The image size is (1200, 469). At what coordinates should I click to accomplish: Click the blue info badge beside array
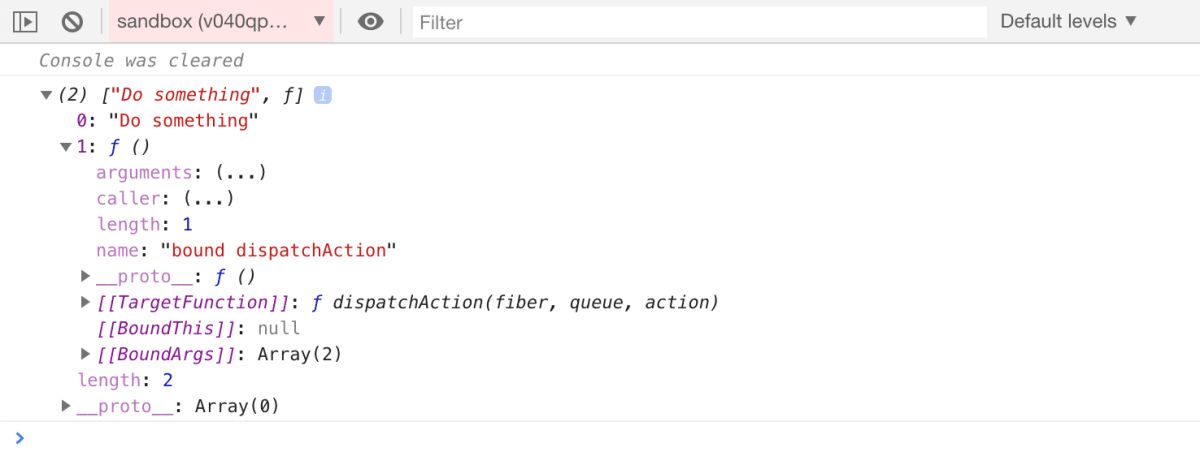pos(323,95)
